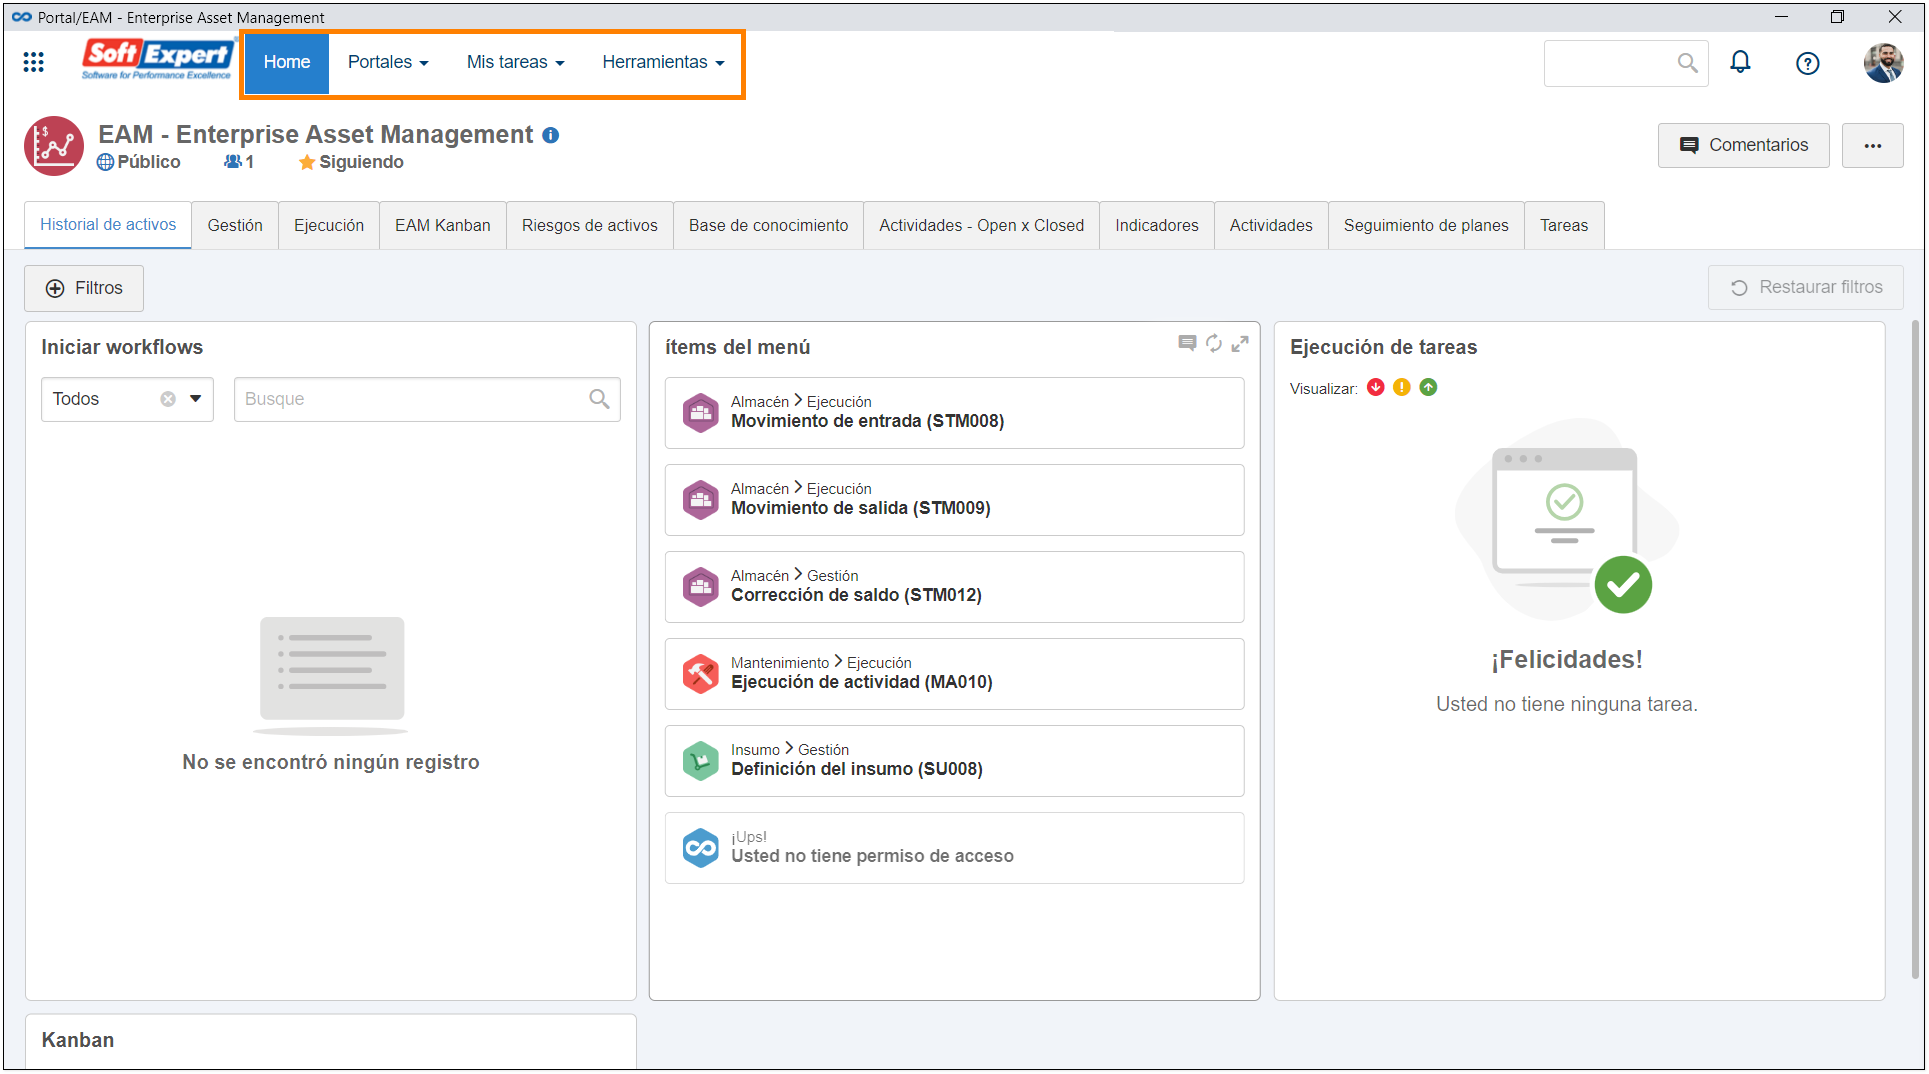Switch to Historial de activos tab

108,225
